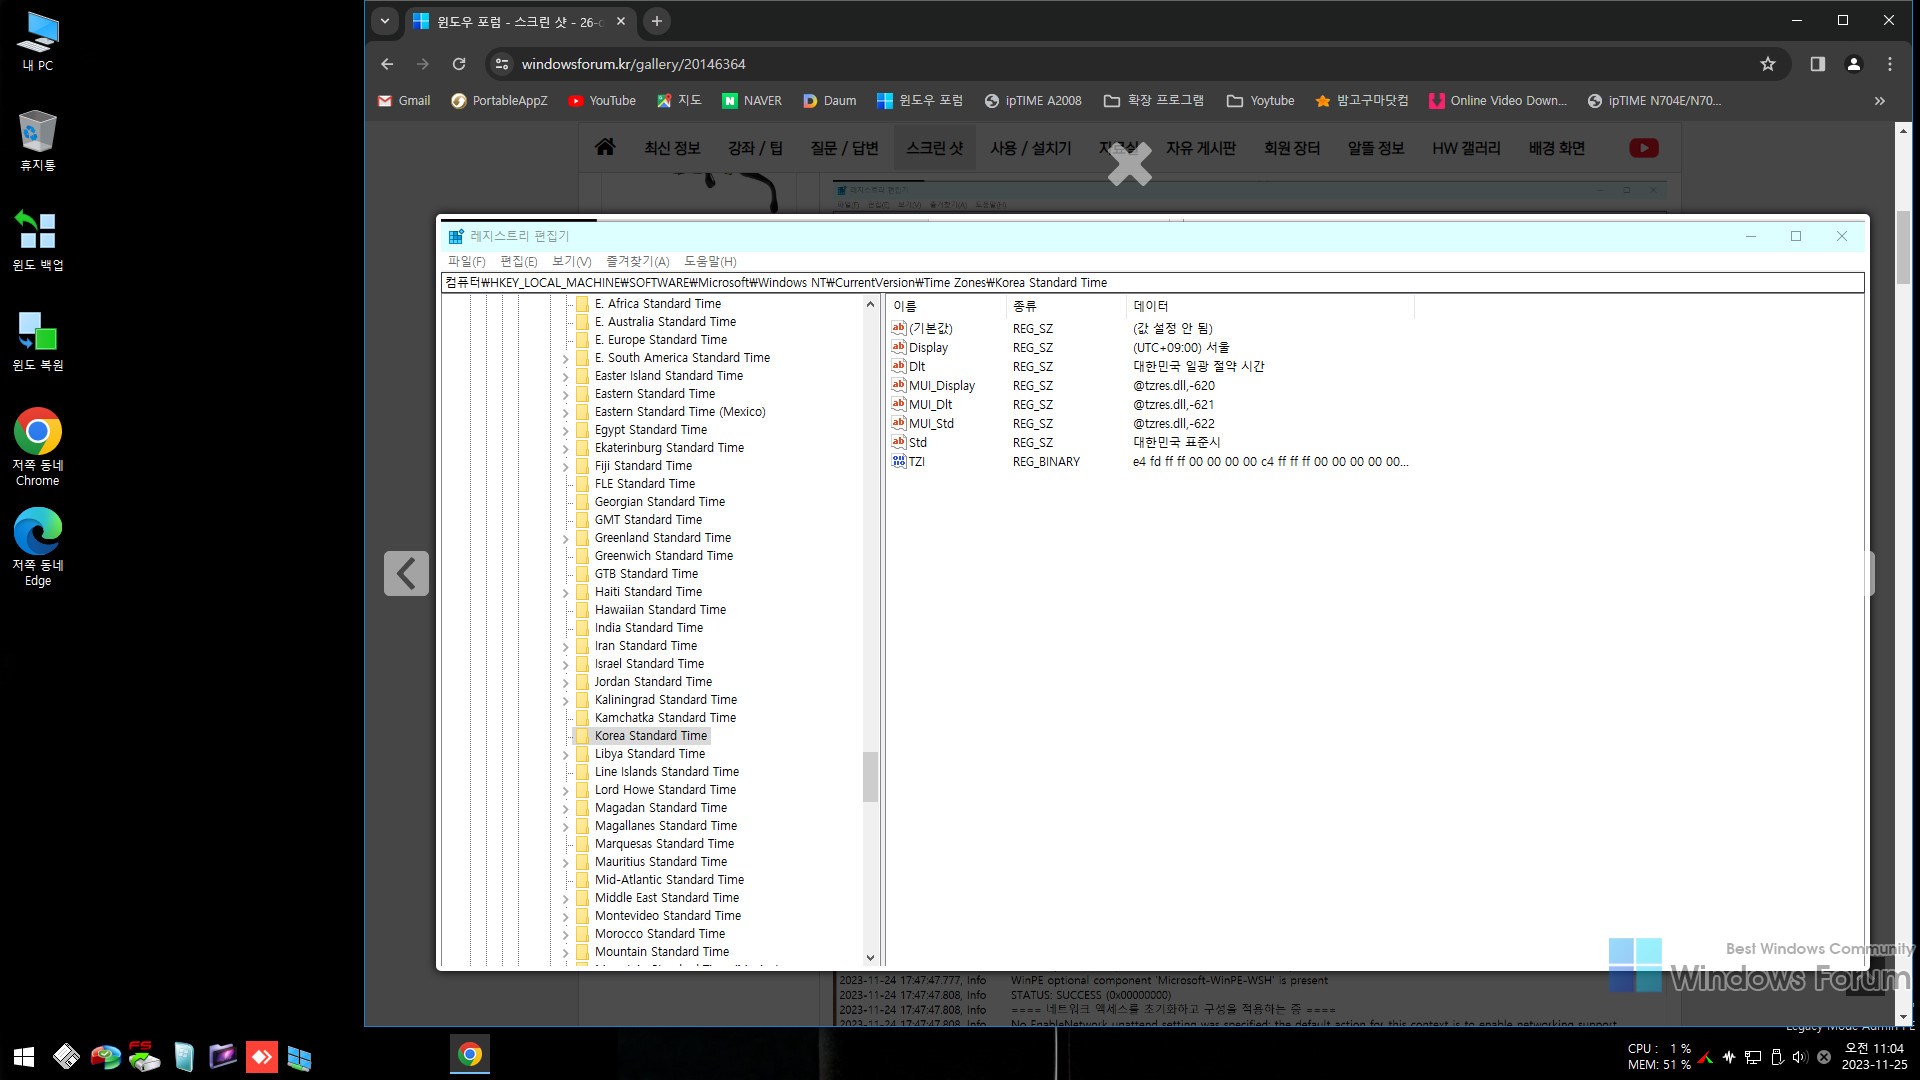Click the address bar URL
This screenshot has width=1920, height=1080.
click(x=634, y=64)
